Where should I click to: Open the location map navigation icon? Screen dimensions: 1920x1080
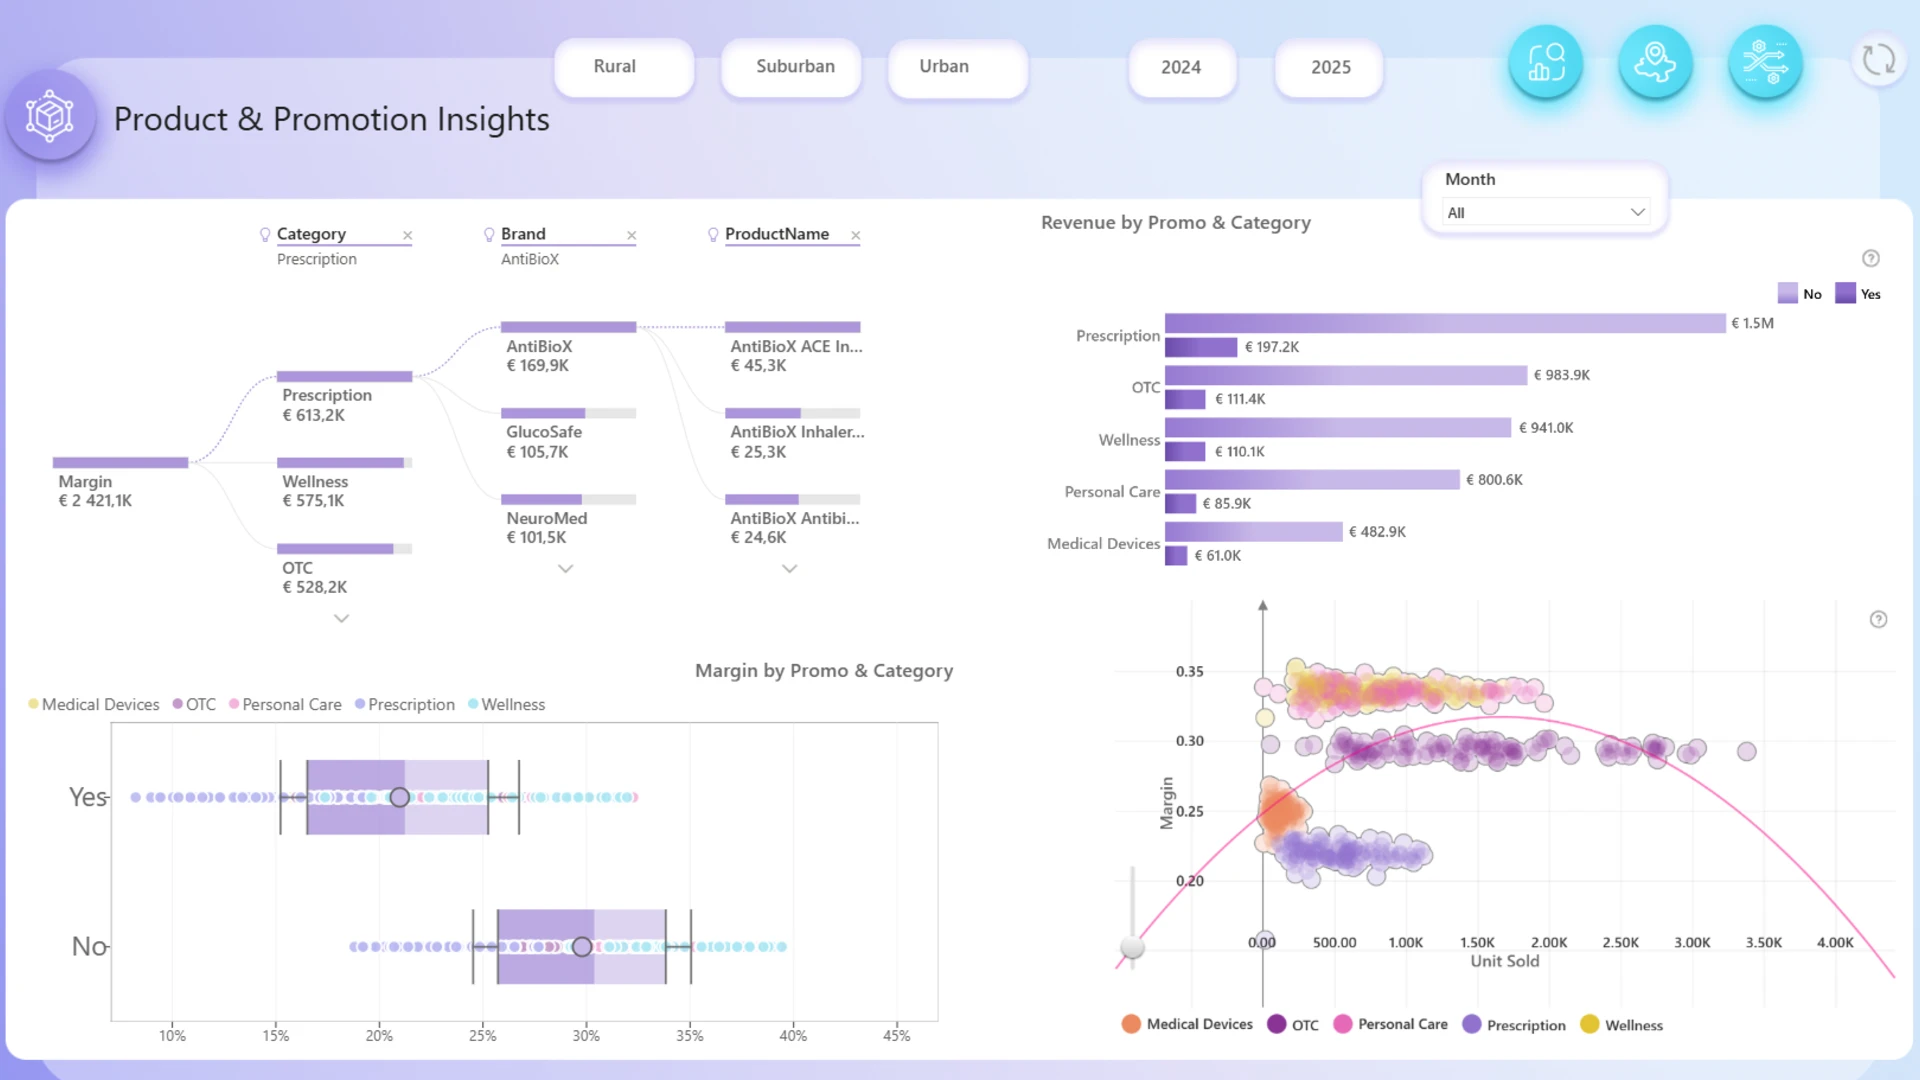pyautogui.click(x=1655, y=62)
